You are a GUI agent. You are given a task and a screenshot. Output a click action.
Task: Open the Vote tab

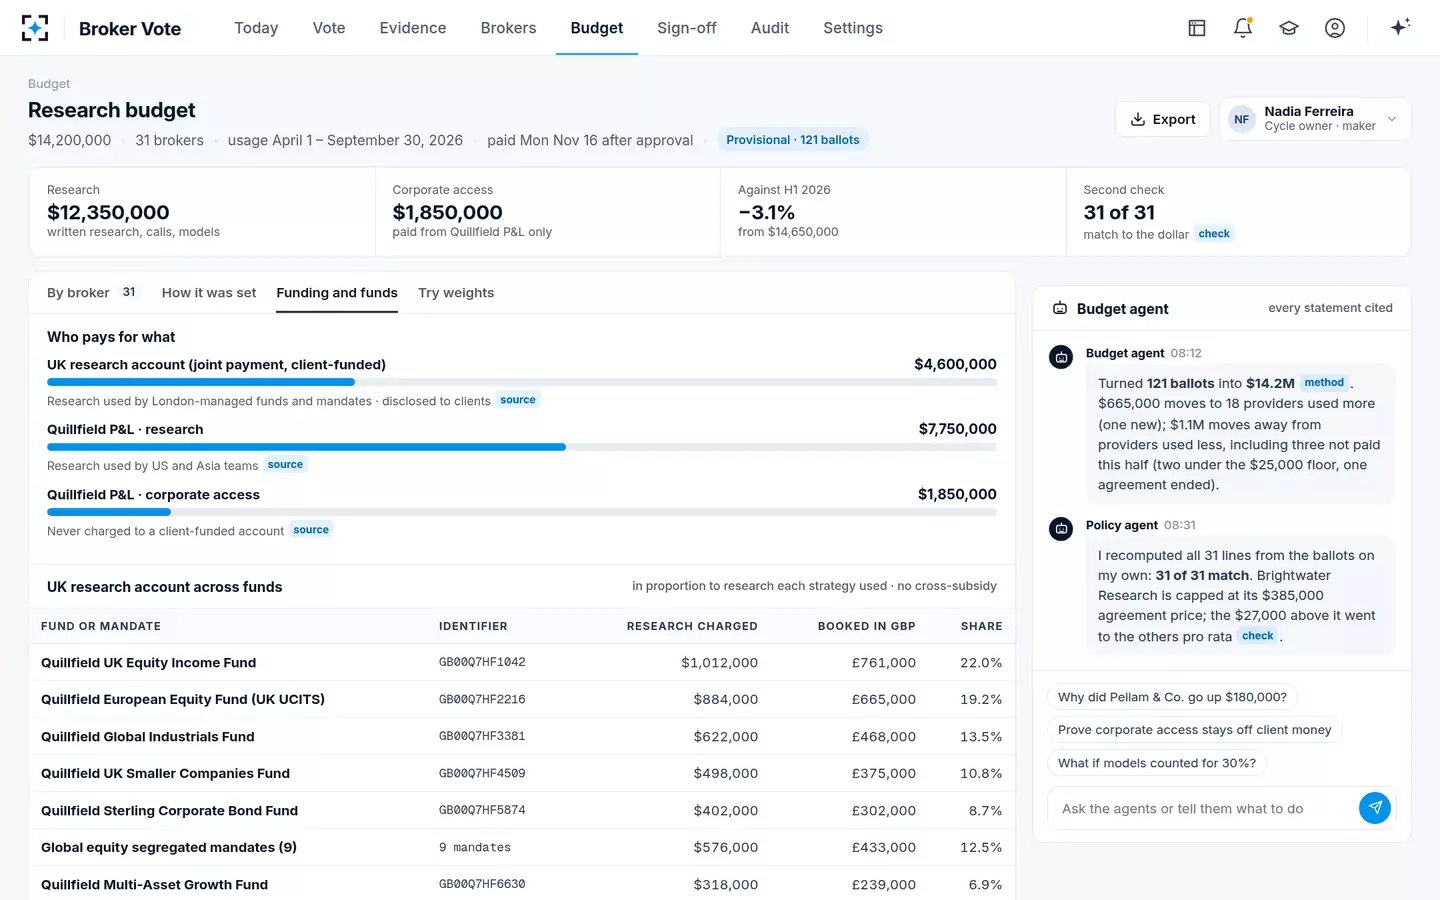(329, 28)
